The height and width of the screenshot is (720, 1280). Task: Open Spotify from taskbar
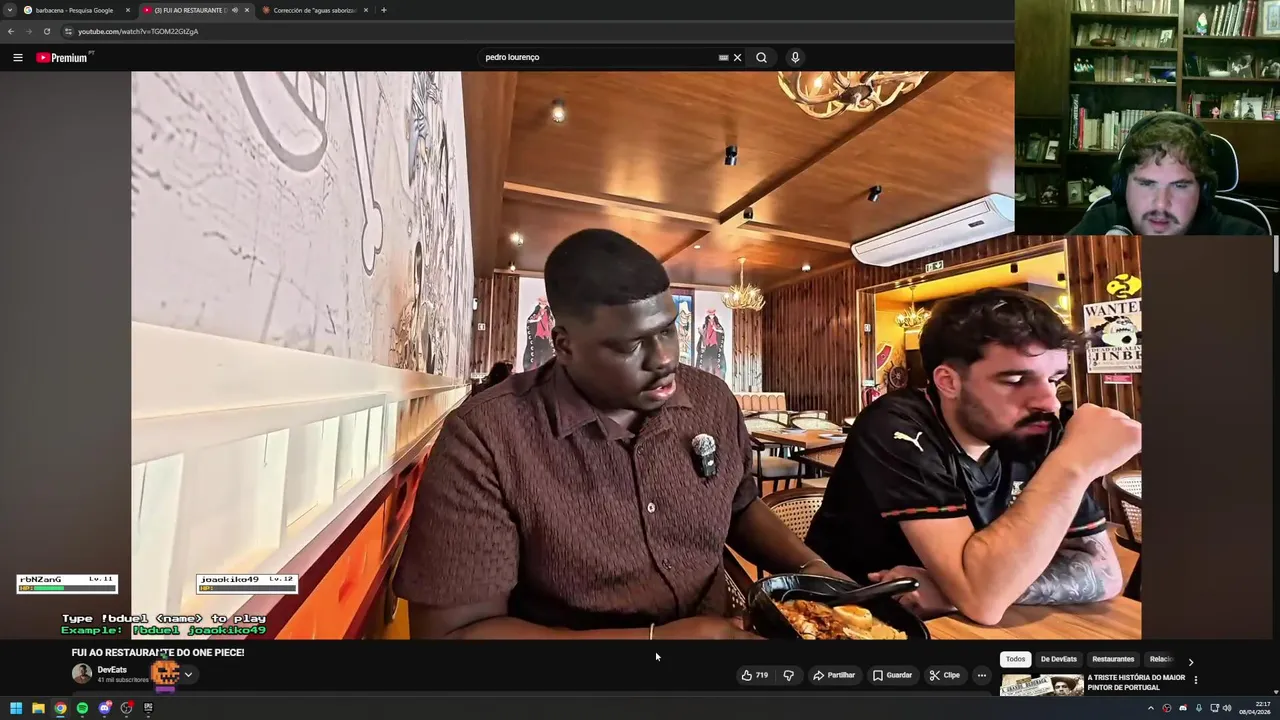[x=82, y=708]
